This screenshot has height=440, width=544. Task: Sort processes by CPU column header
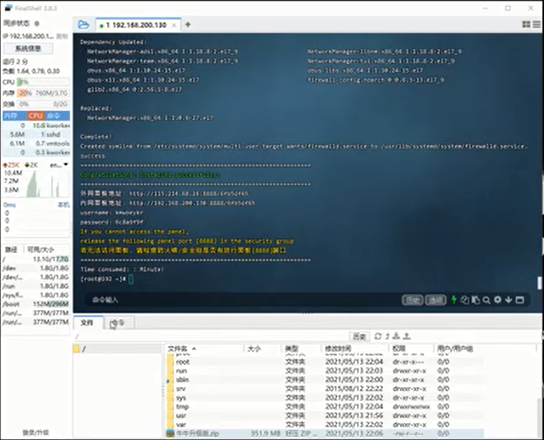36,116
